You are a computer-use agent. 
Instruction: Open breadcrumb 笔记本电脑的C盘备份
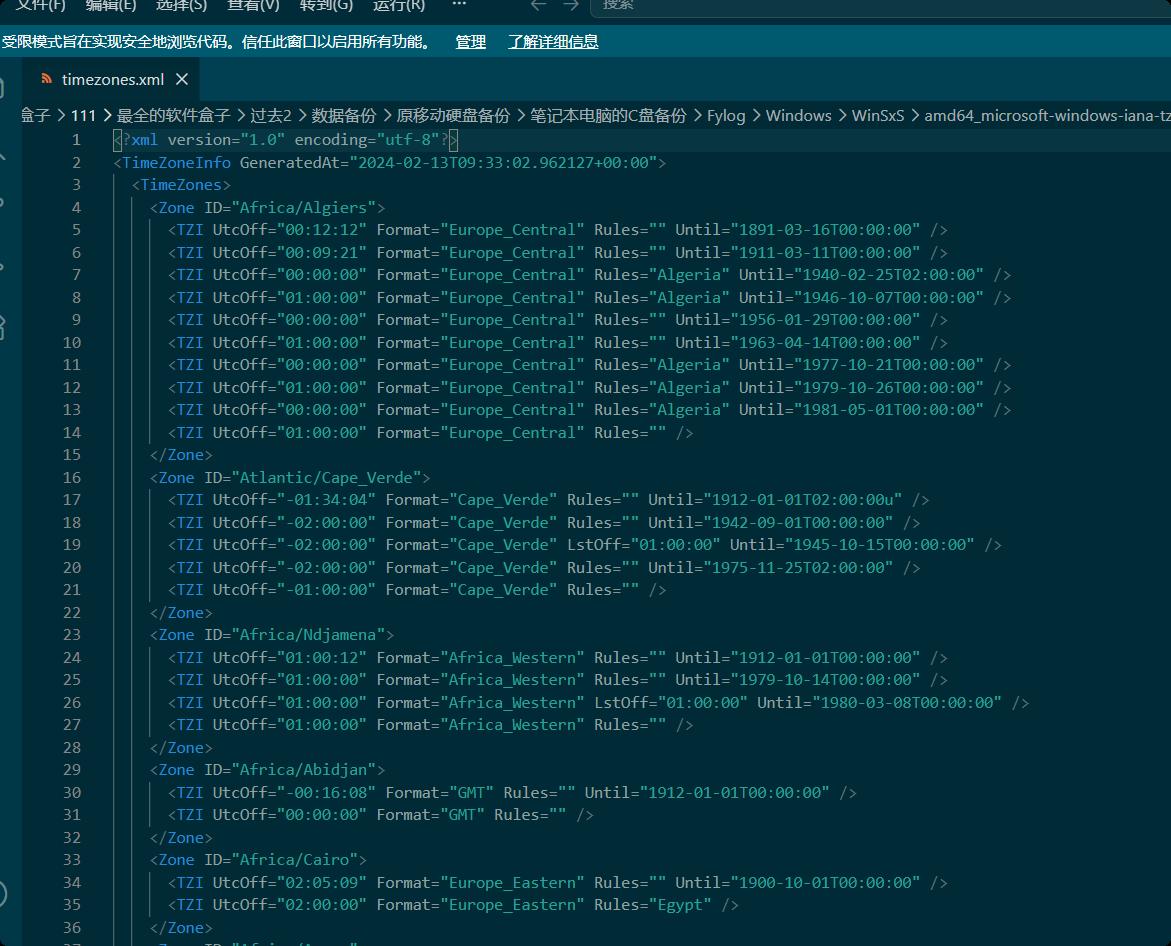pyautogui.click(x=608, y=116)
